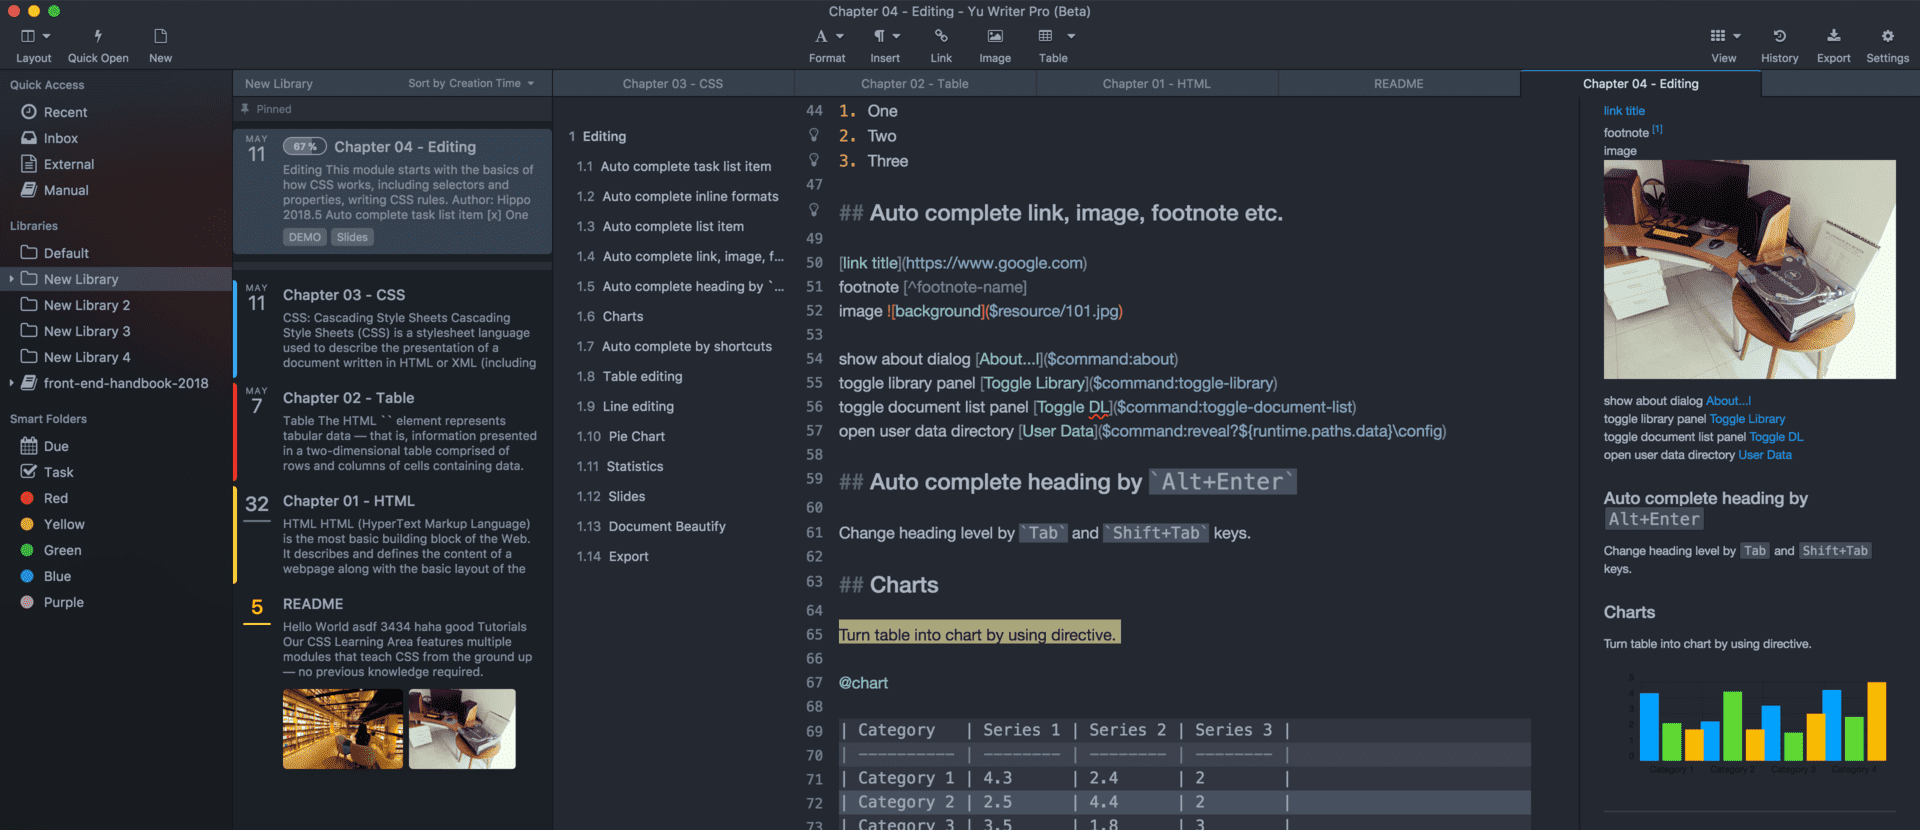
Task: Open the library thumbnail in README card
Action: [343, 729]
